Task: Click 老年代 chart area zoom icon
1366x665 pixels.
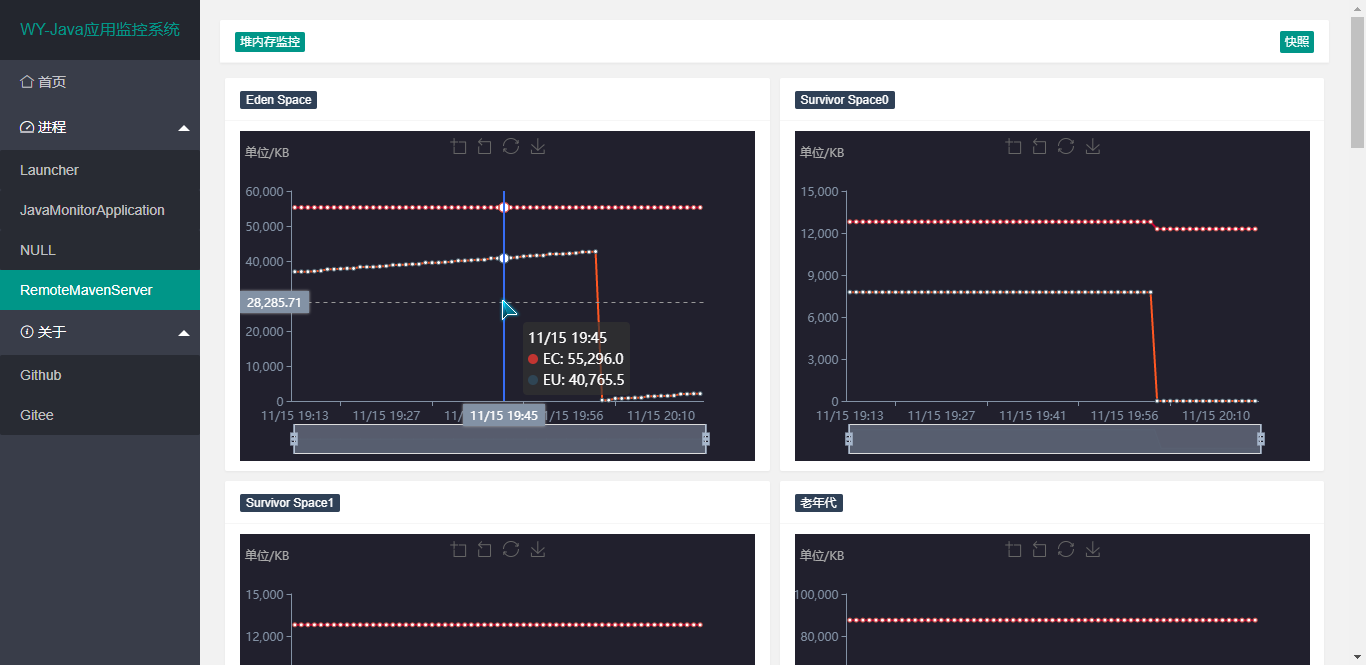Action: [1014, 550]
